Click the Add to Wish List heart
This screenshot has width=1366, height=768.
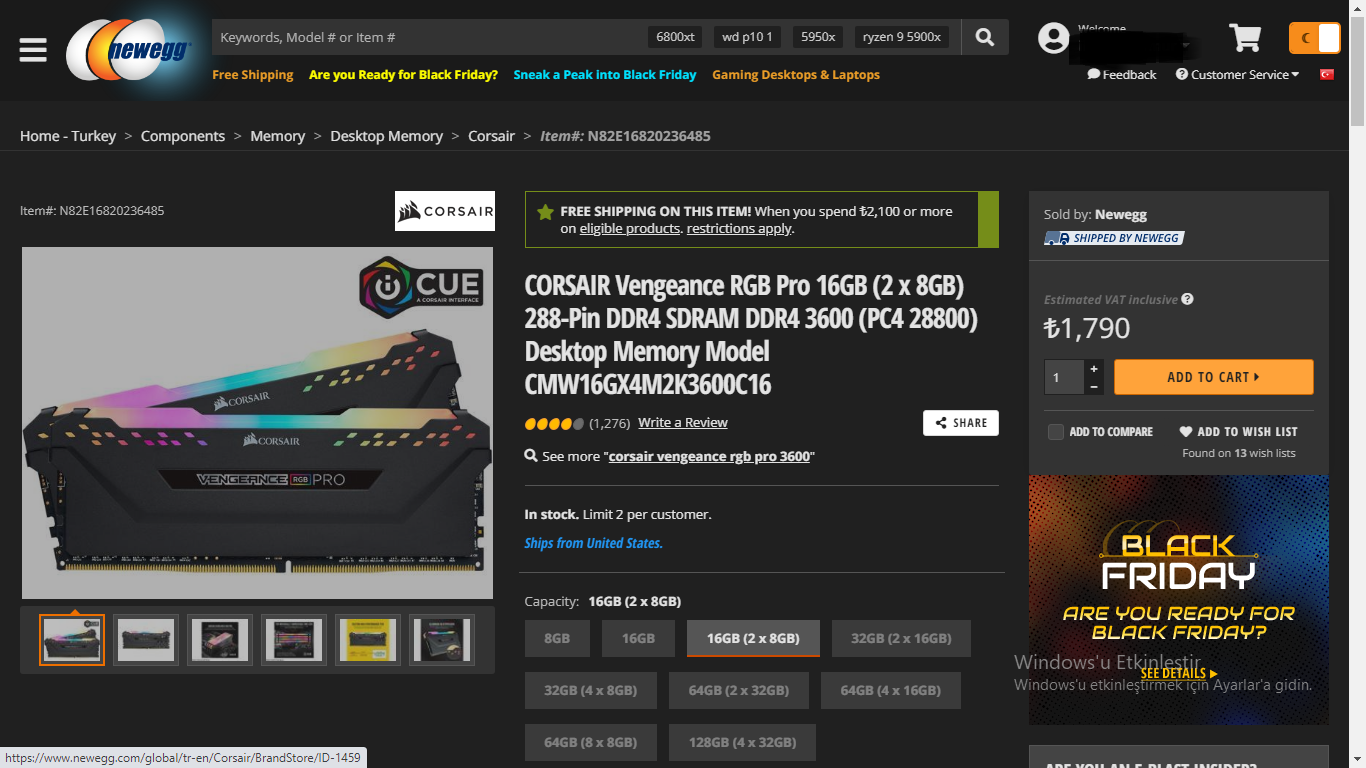point(1186,432)
